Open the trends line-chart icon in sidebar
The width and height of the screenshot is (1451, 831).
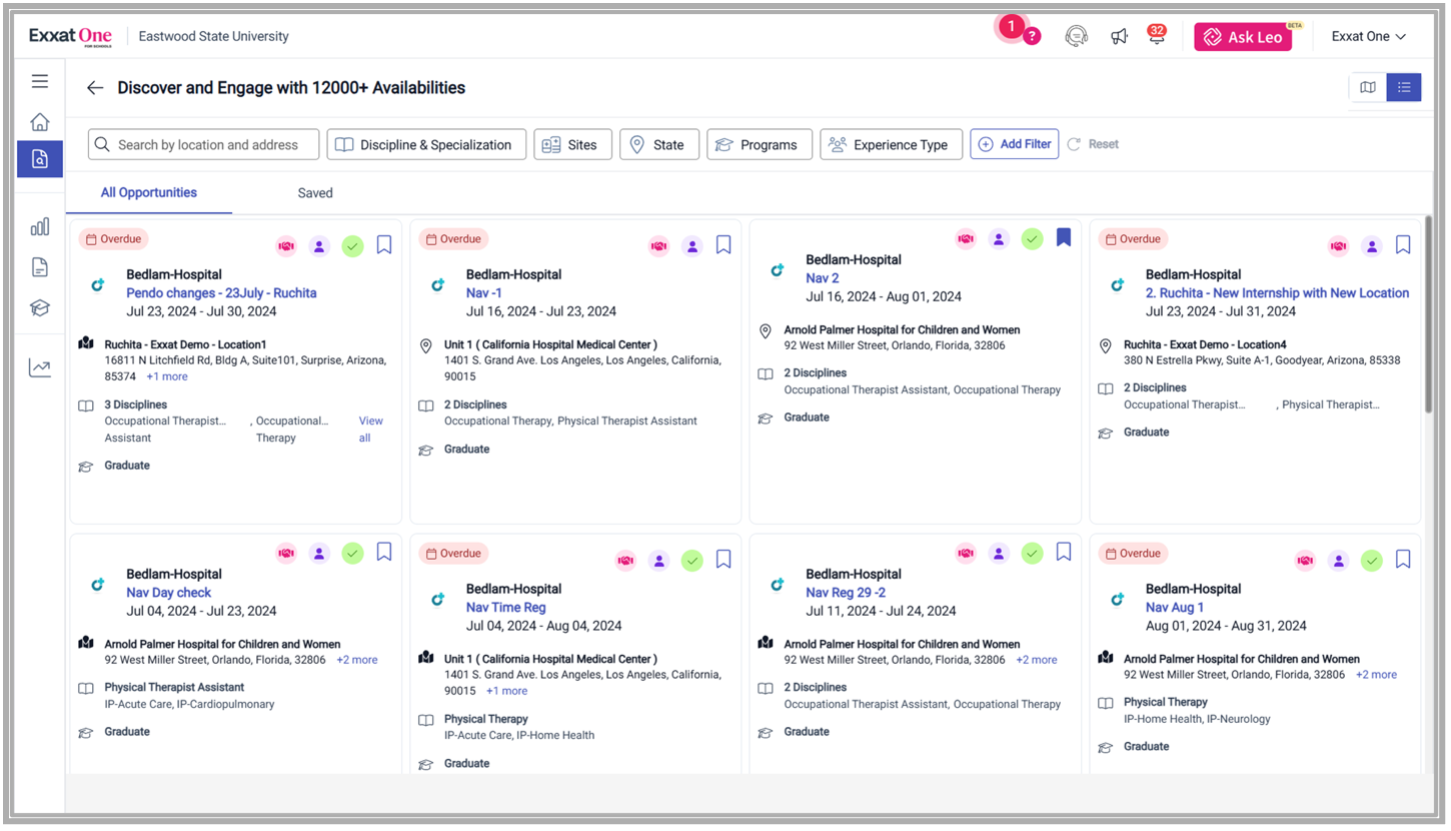(x=39, y=367)
